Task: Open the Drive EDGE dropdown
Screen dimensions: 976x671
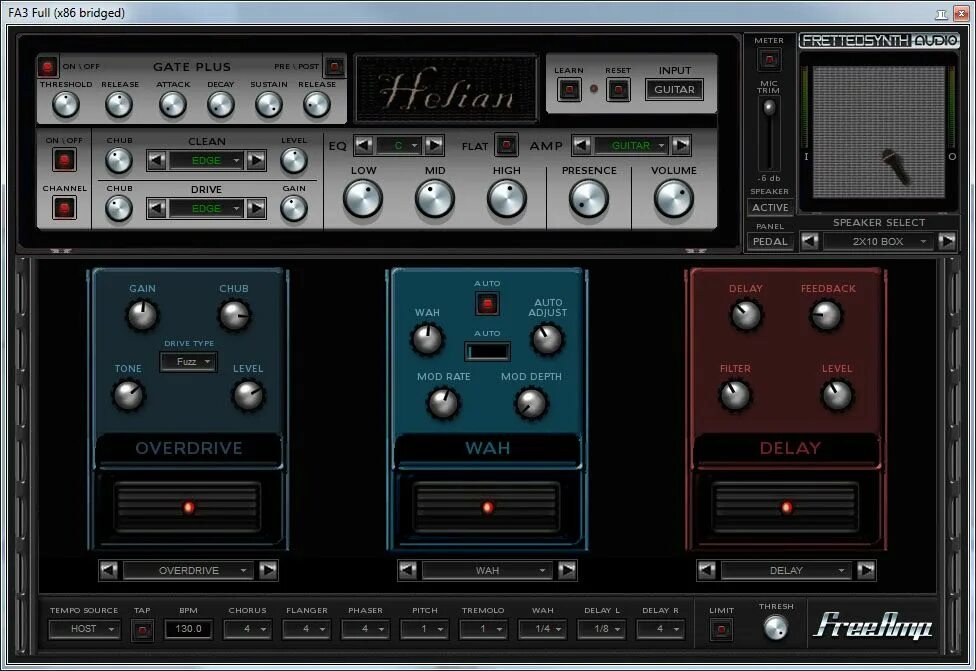Action: coord(207,208)
